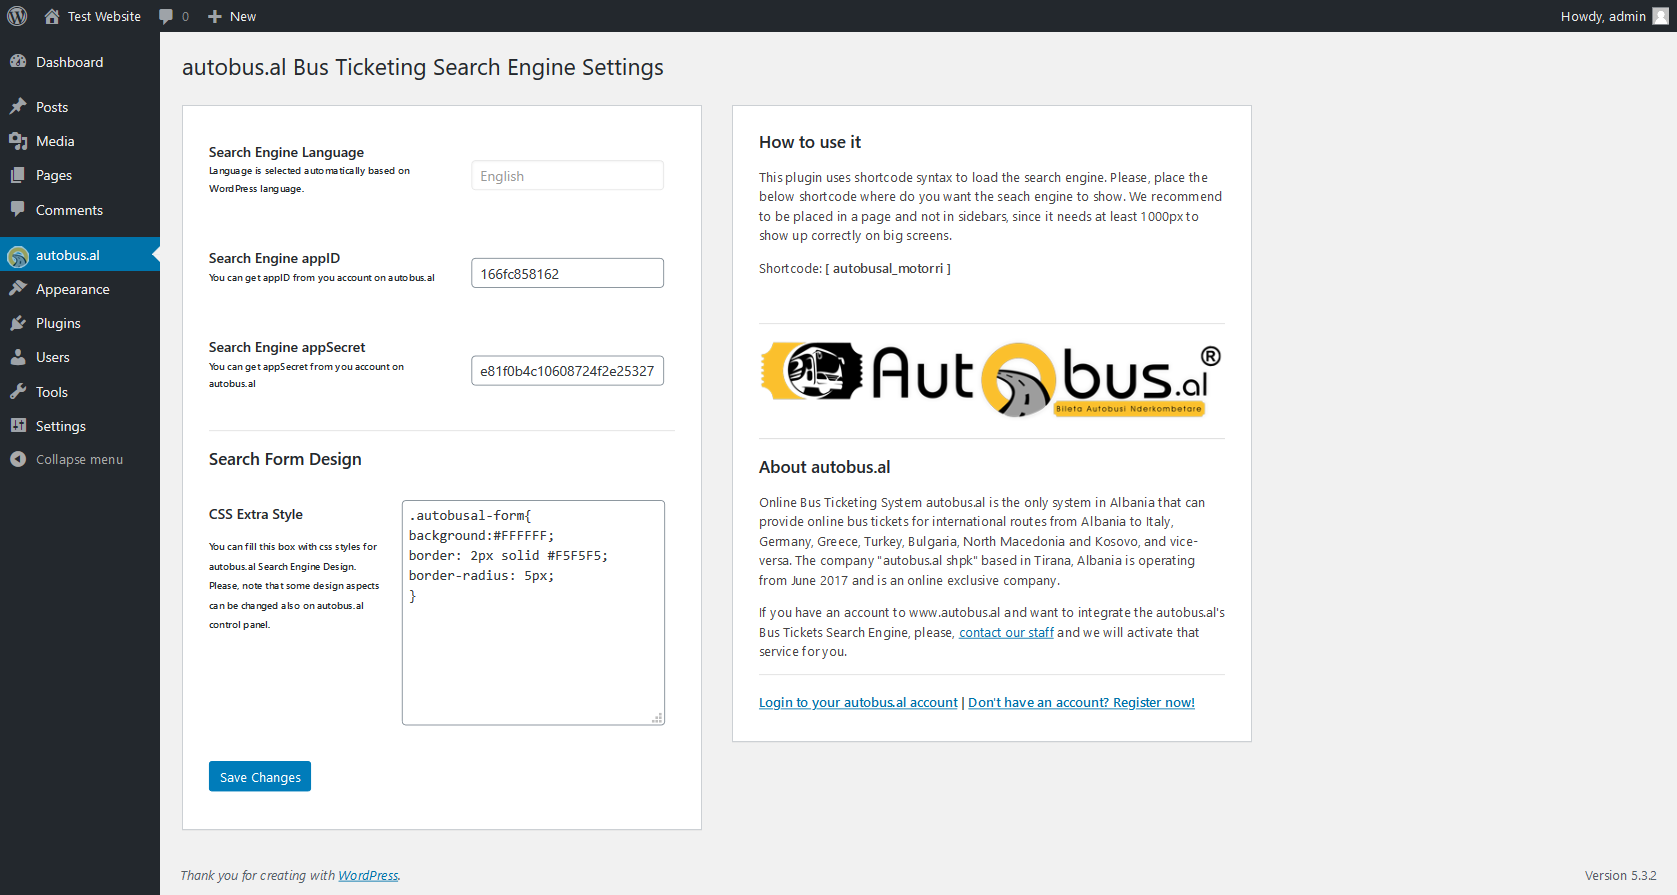Image resolution: width=1677 pixels, height=895 pixels.
Task: Open the New content dropdown
Action: 232,16
